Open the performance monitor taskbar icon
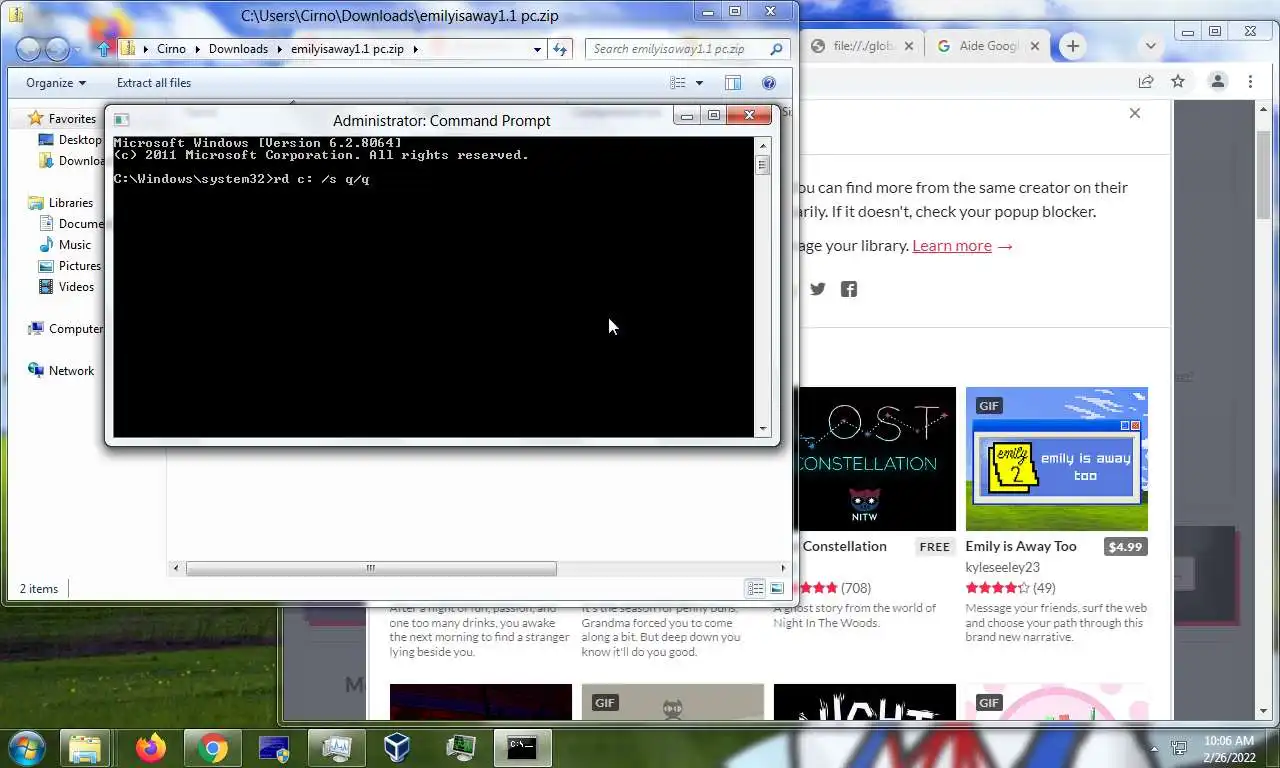 pyautogui.click(x=336, y=748)
